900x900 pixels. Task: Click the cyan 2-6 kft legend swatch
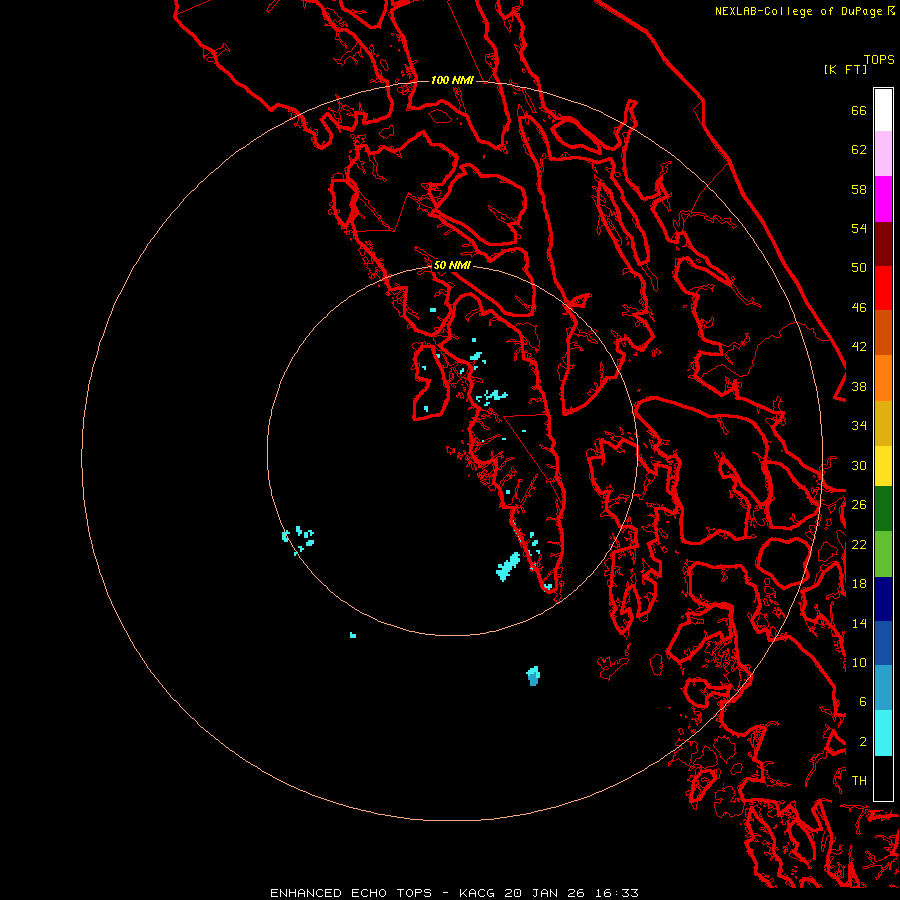point(883,733)
